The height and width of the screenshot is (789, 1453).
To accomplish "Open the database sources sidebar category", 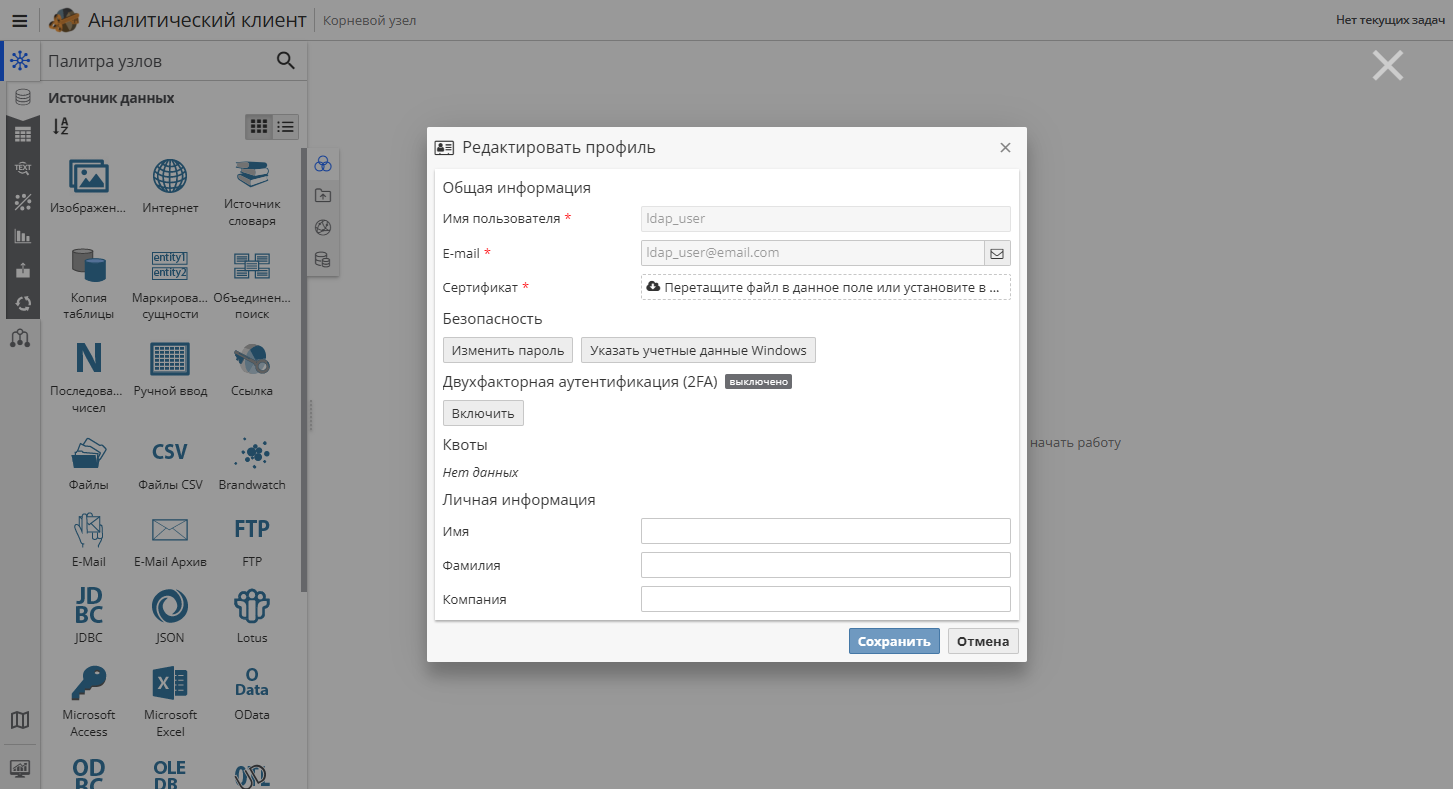I will click(22, 98).
